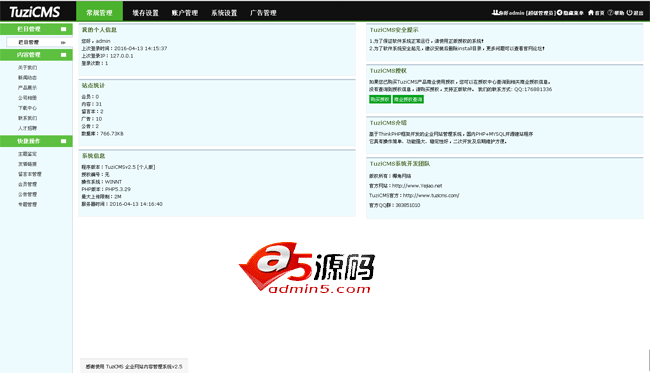The width and height of the screenshot is (650, 373).
Task: Log out with the 退出 power icon
Action: click(x=629, y=13)
